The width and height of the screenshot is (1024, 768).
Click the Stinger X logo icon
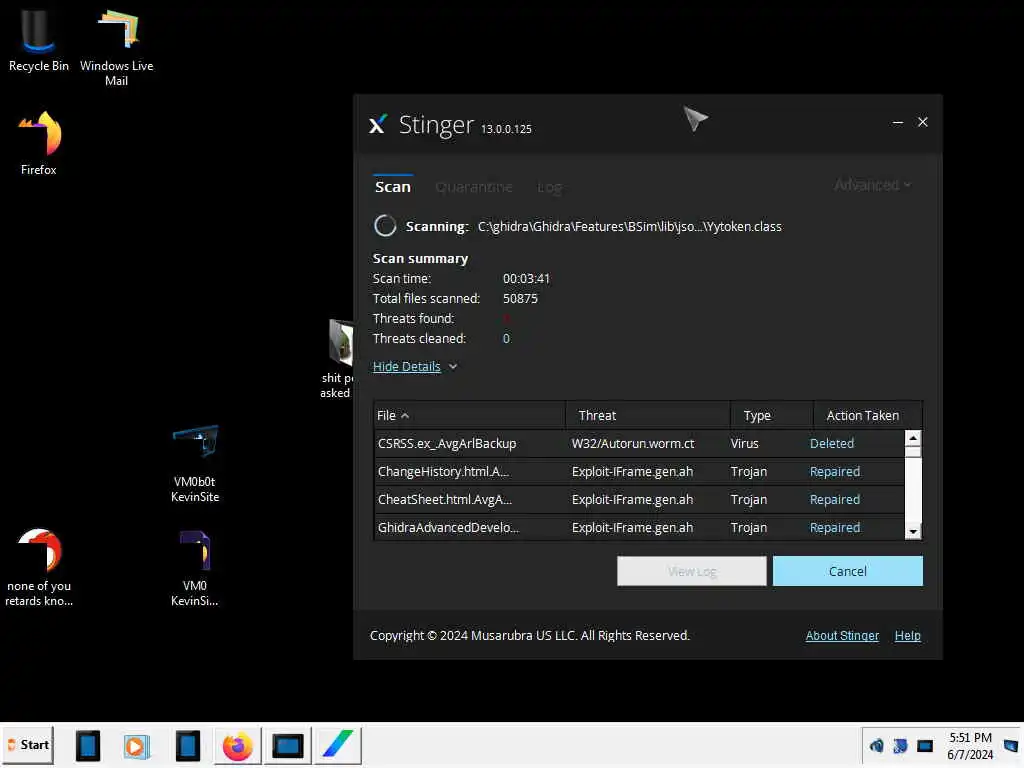tap(377, 123)
